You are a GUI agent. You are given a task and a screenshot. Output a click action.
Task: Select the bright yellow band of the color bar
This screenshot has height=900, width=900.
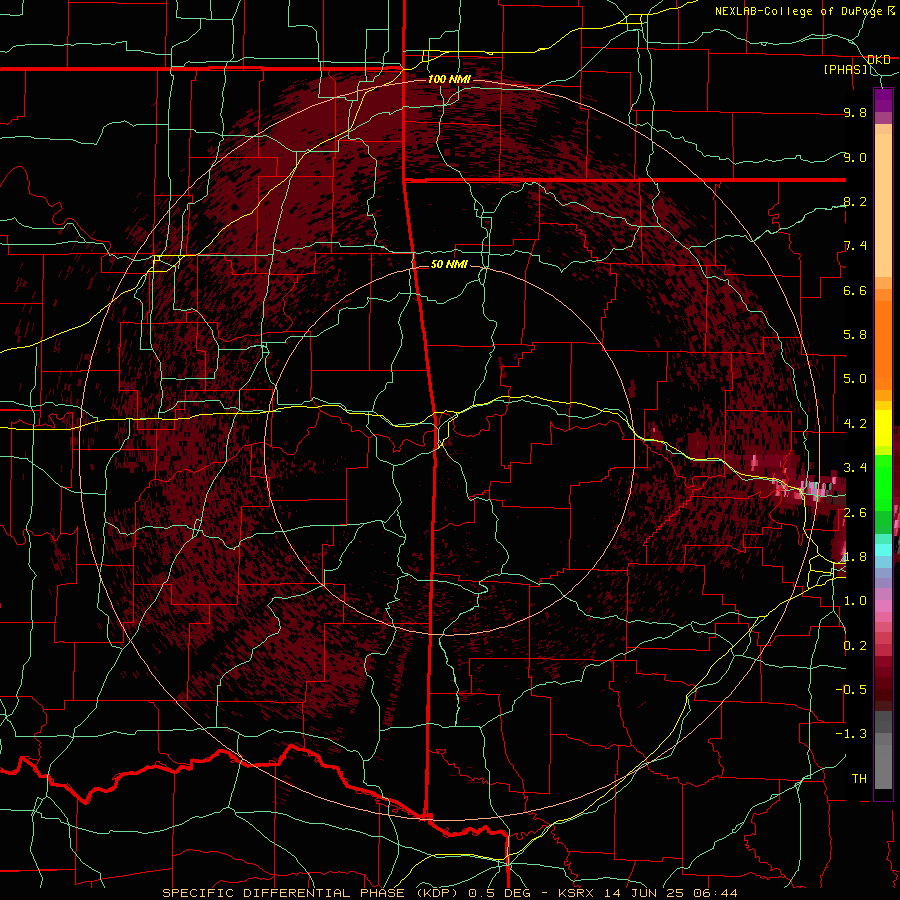click(x=883, y=428)
